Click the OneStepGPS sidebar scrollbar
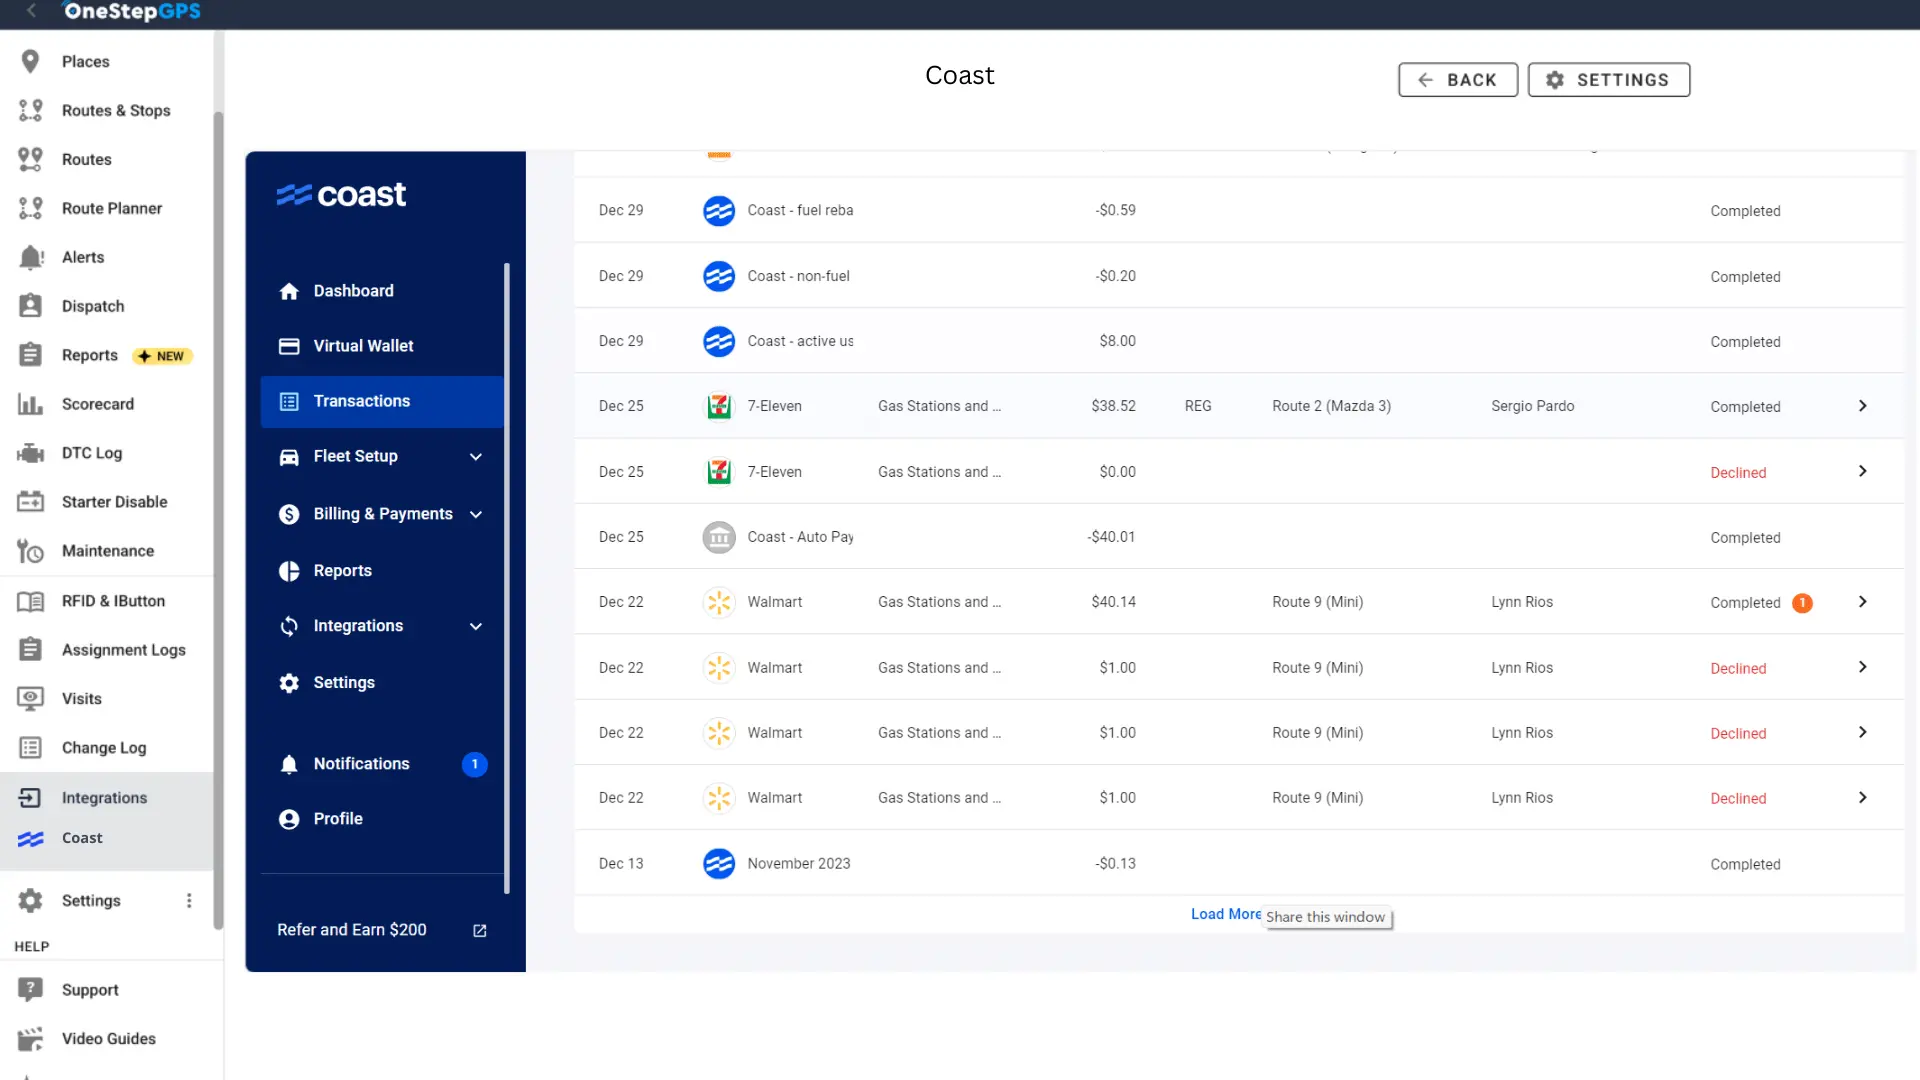The image size is (1920, 1080). coord(218,520)
